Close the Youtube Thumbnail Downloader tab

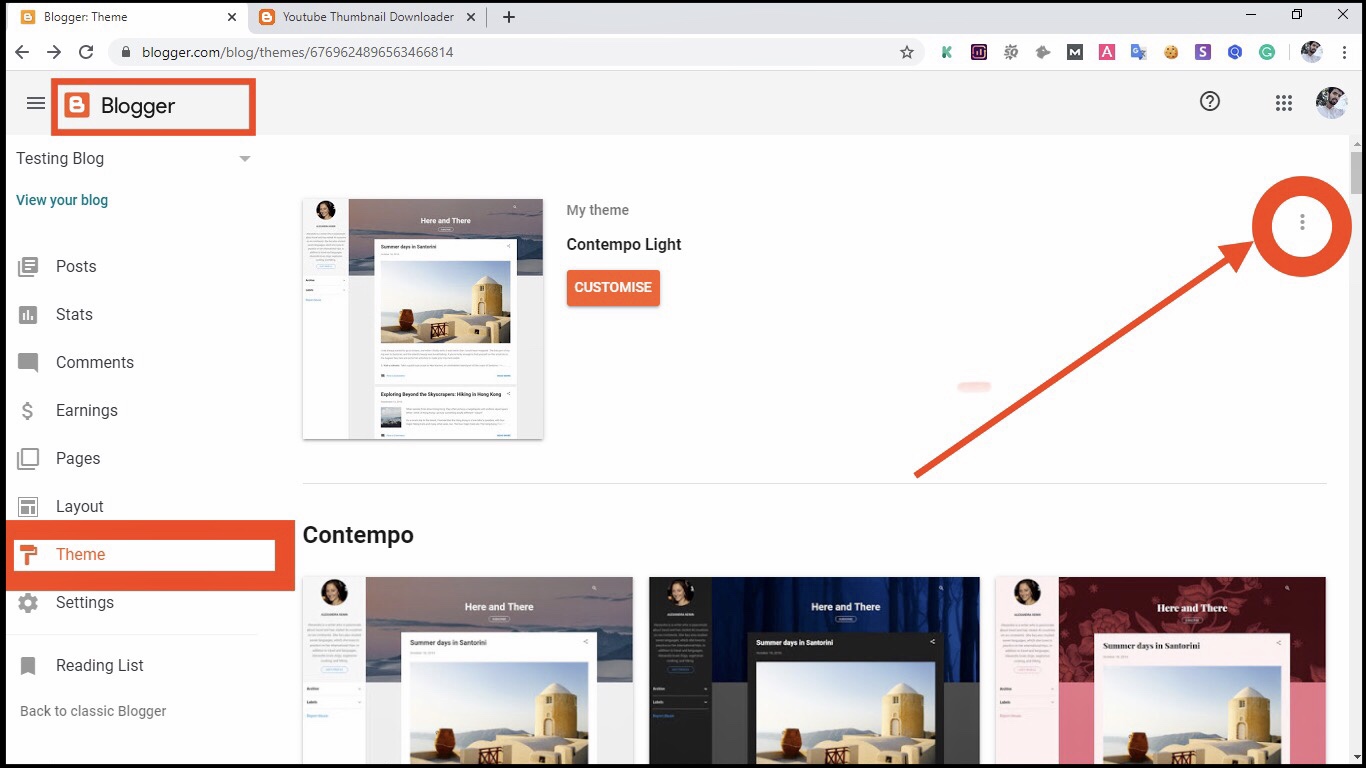(470, 17)
